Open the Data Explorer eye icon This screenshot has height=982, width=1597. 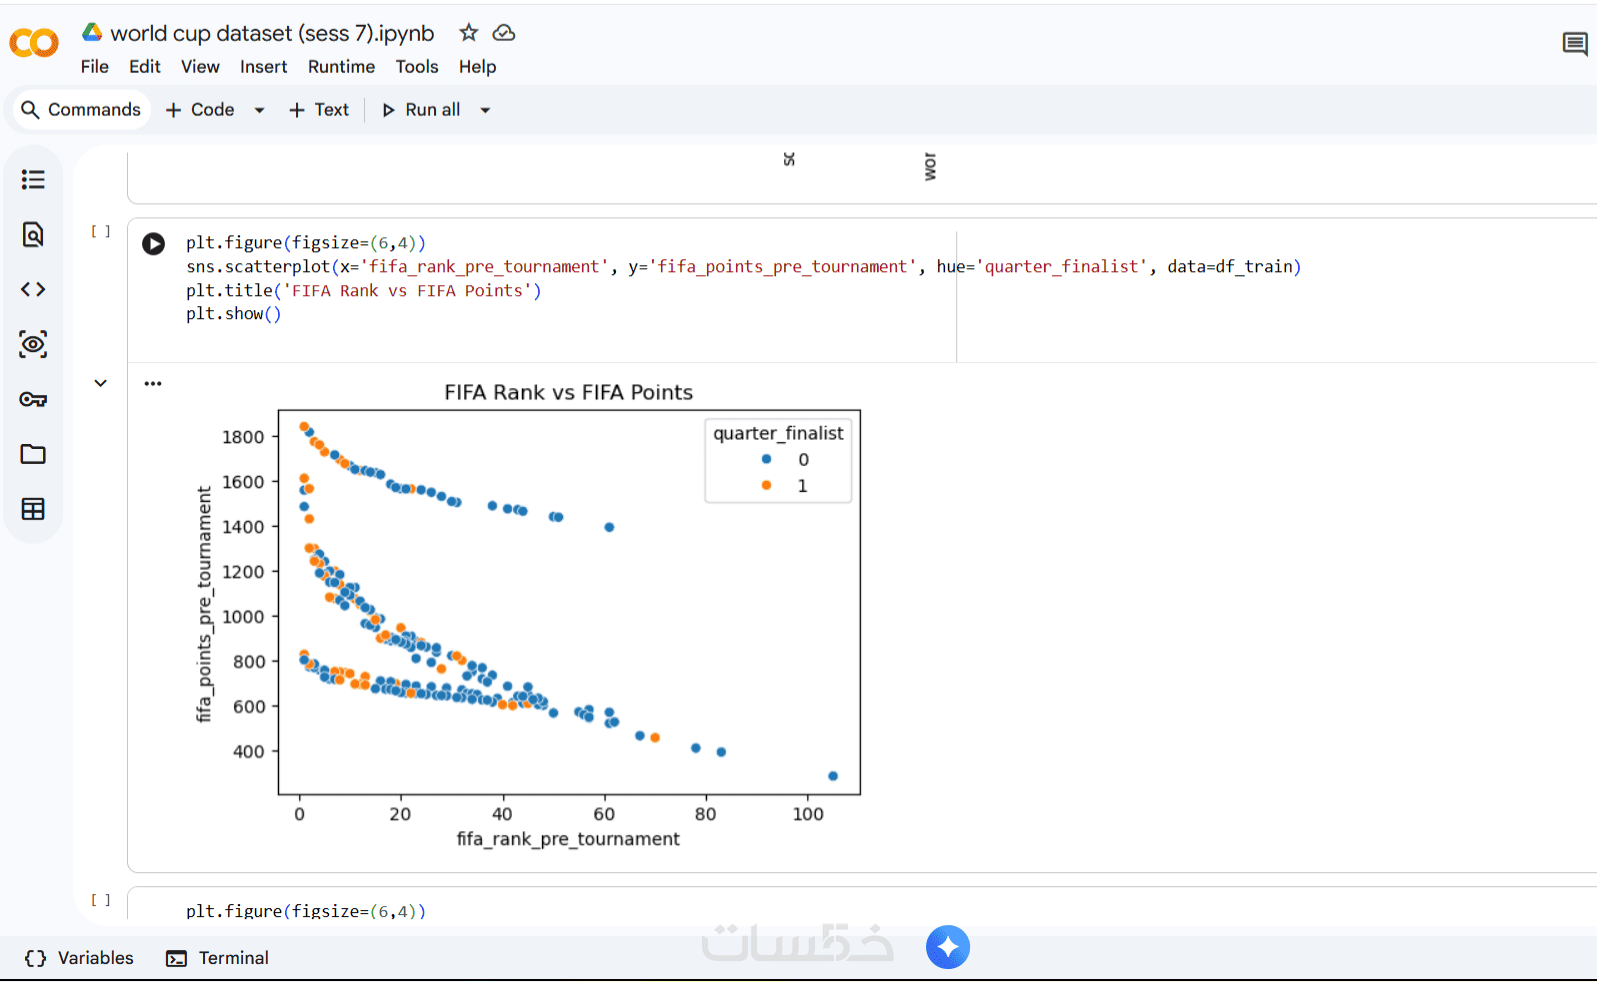pos(33,344)
